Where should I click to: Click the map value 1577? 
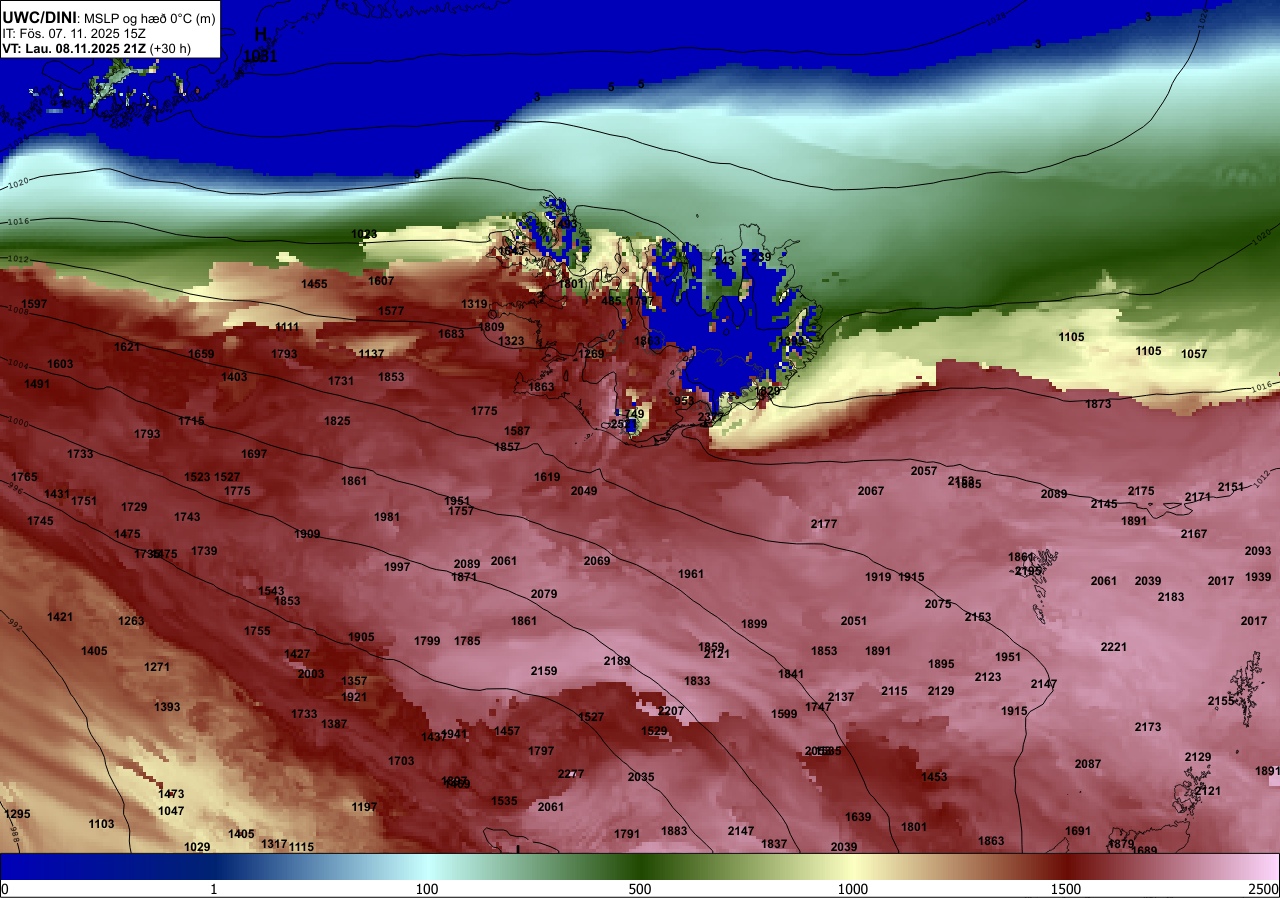click(x=391, y=311)
